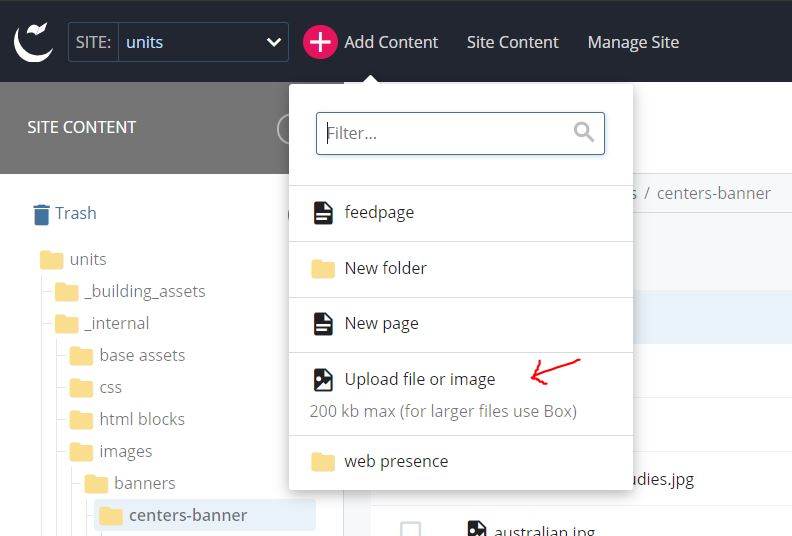Image resolution: width=792 pixels, height=536 pixels.
Task: Click the _building_assets folder icon
Action: point(67,292)
